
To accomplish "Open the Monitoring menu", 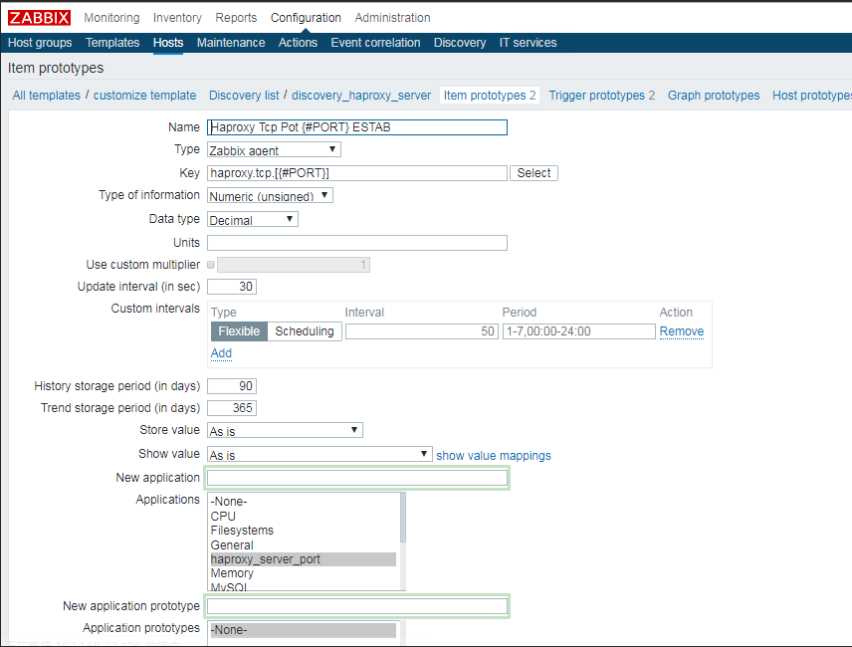I will point(111,17).
